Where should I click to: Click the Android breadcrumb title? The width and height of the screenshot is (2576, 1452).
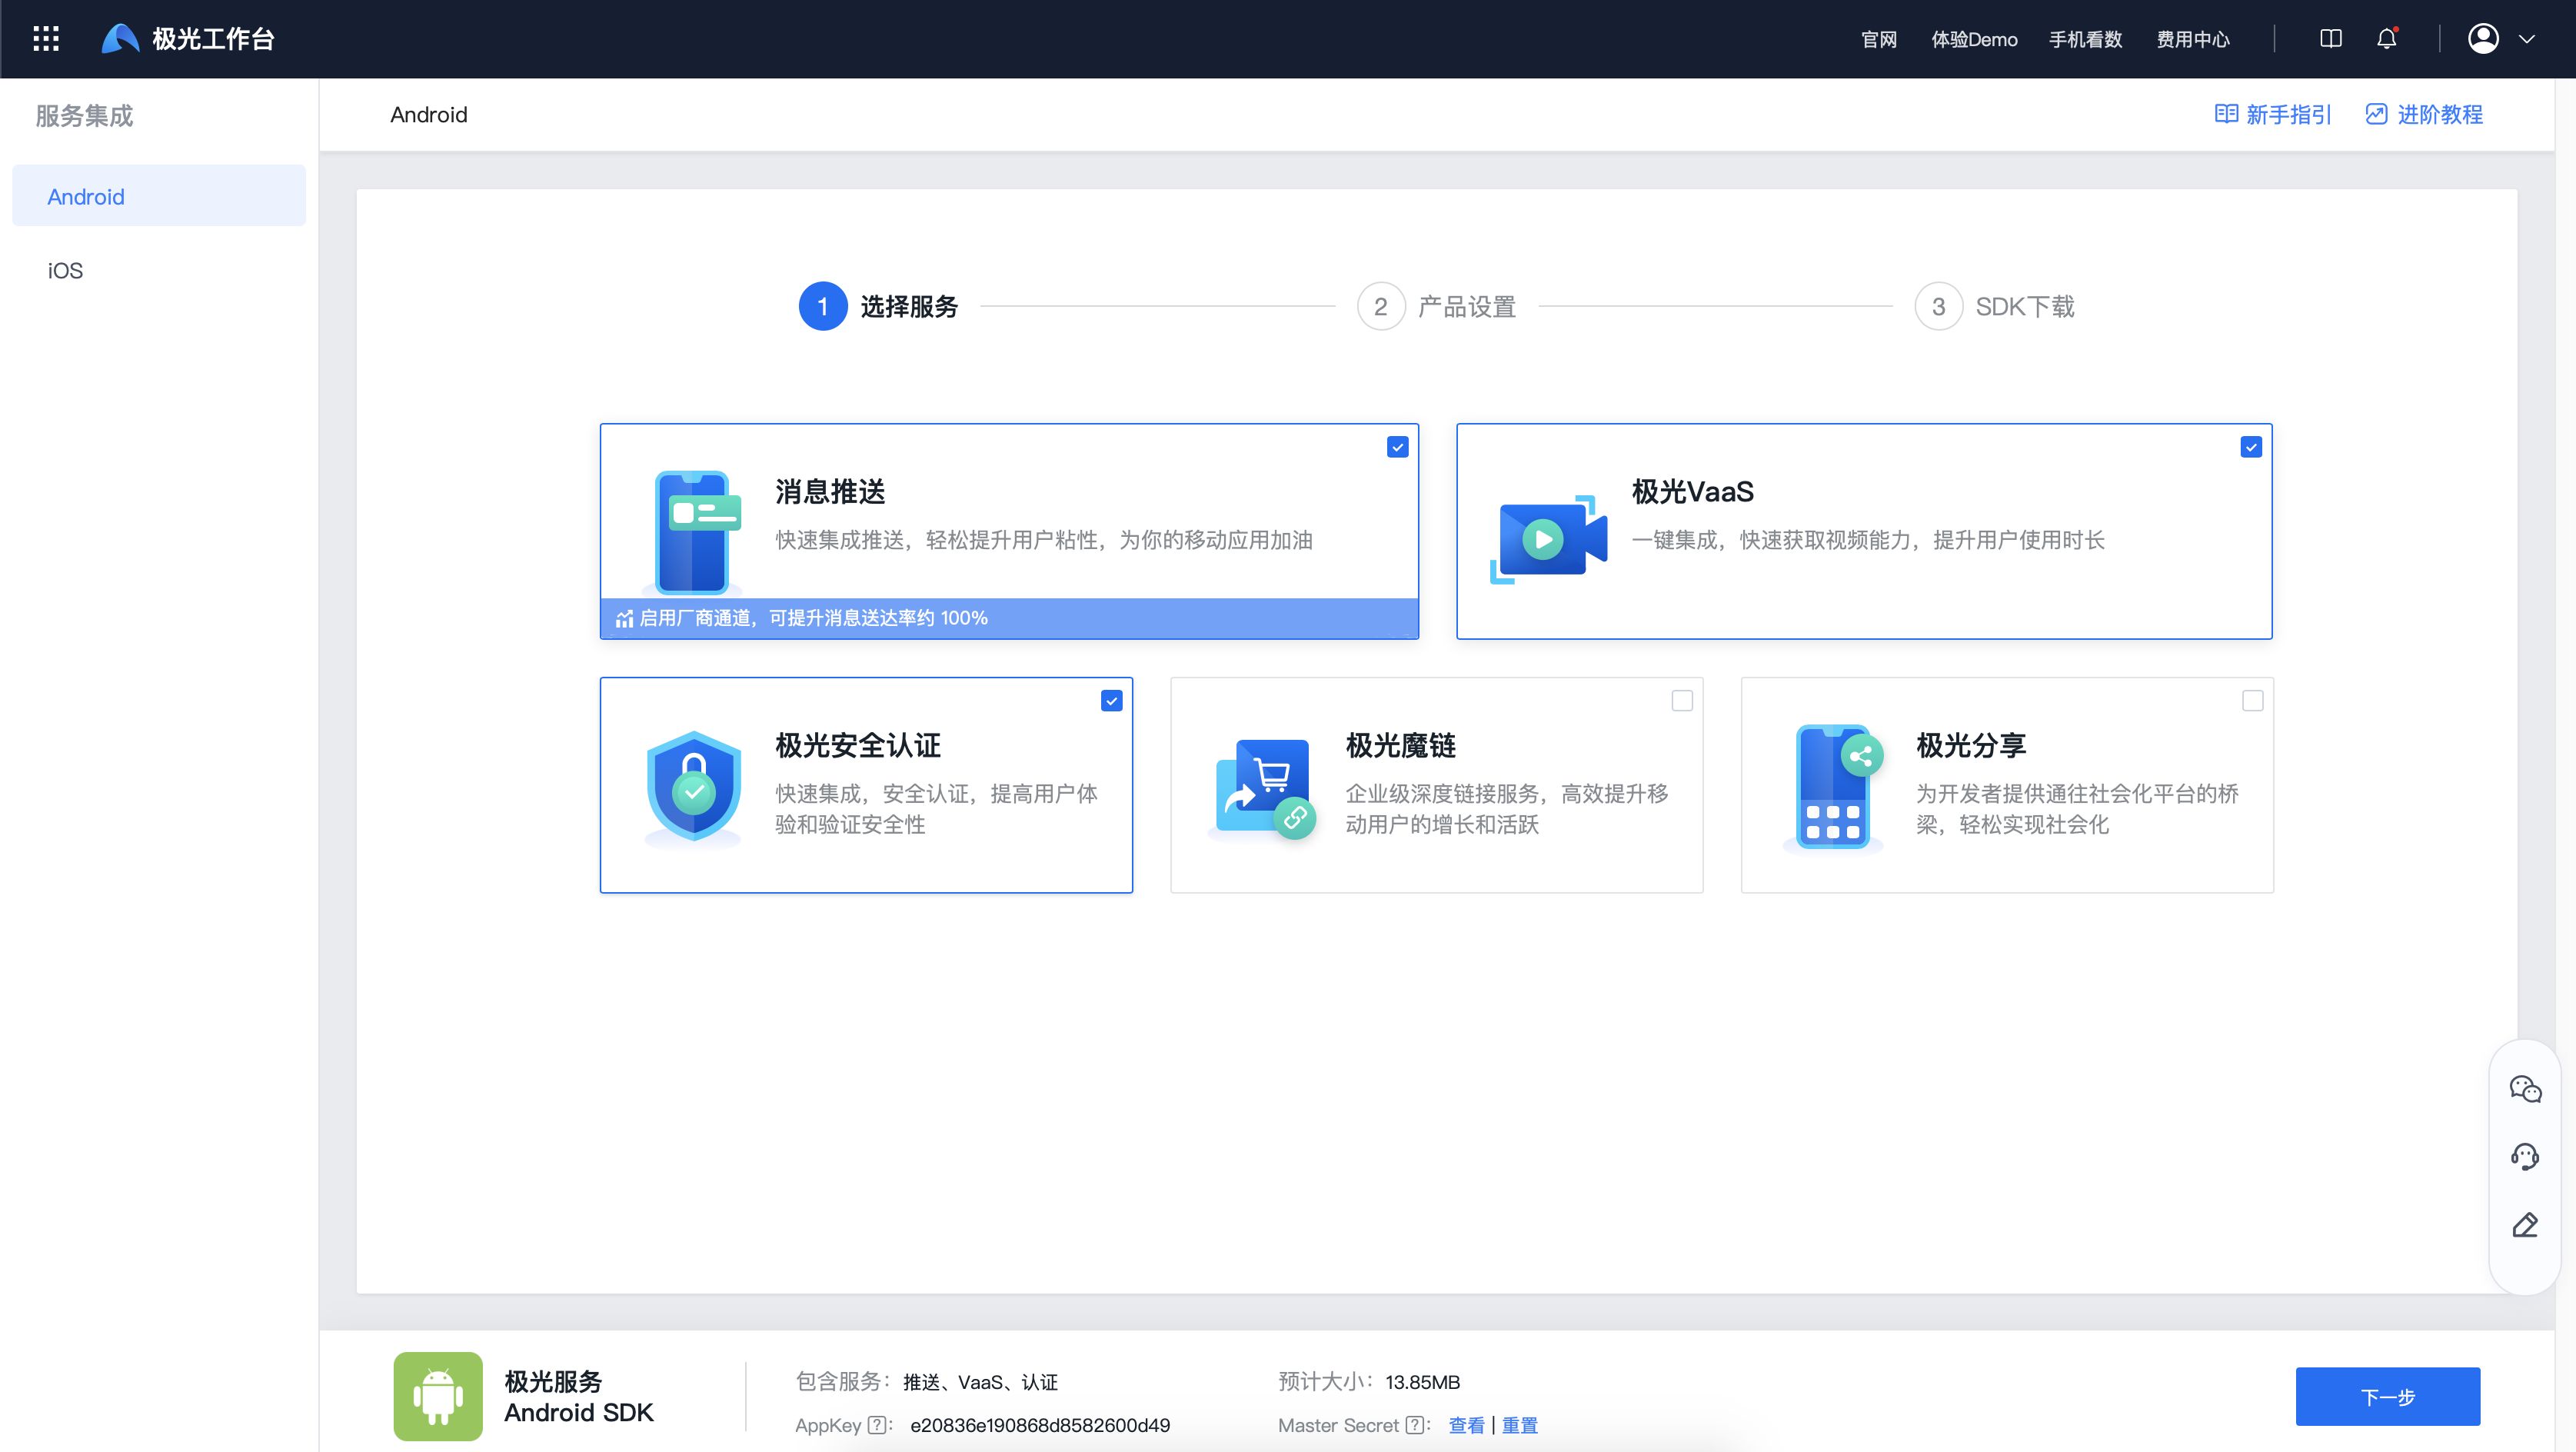[429, 115]
